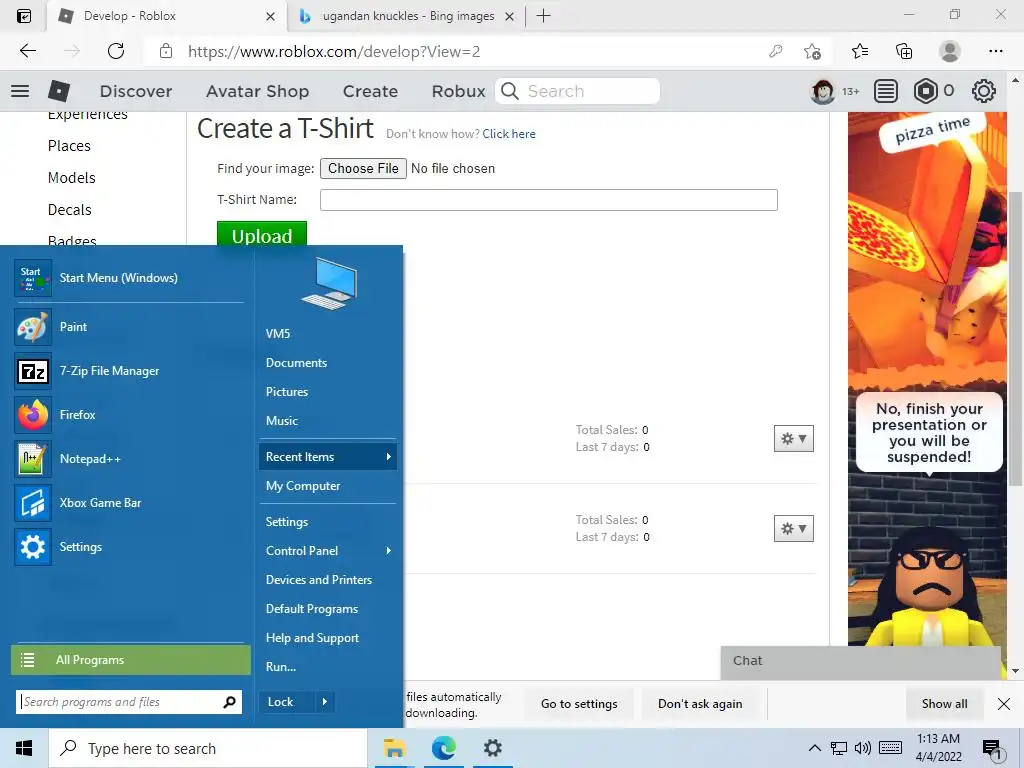
Task: Open File Explorer from the taskbar
Action: 394,748
